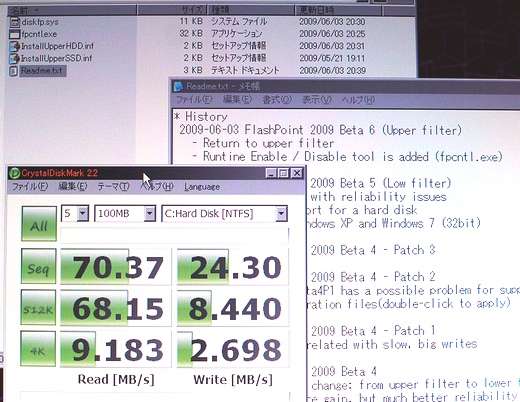Click '2009 Beta 4 - Patch 1' line
520x402 pixels.
[x=373, y=331]
